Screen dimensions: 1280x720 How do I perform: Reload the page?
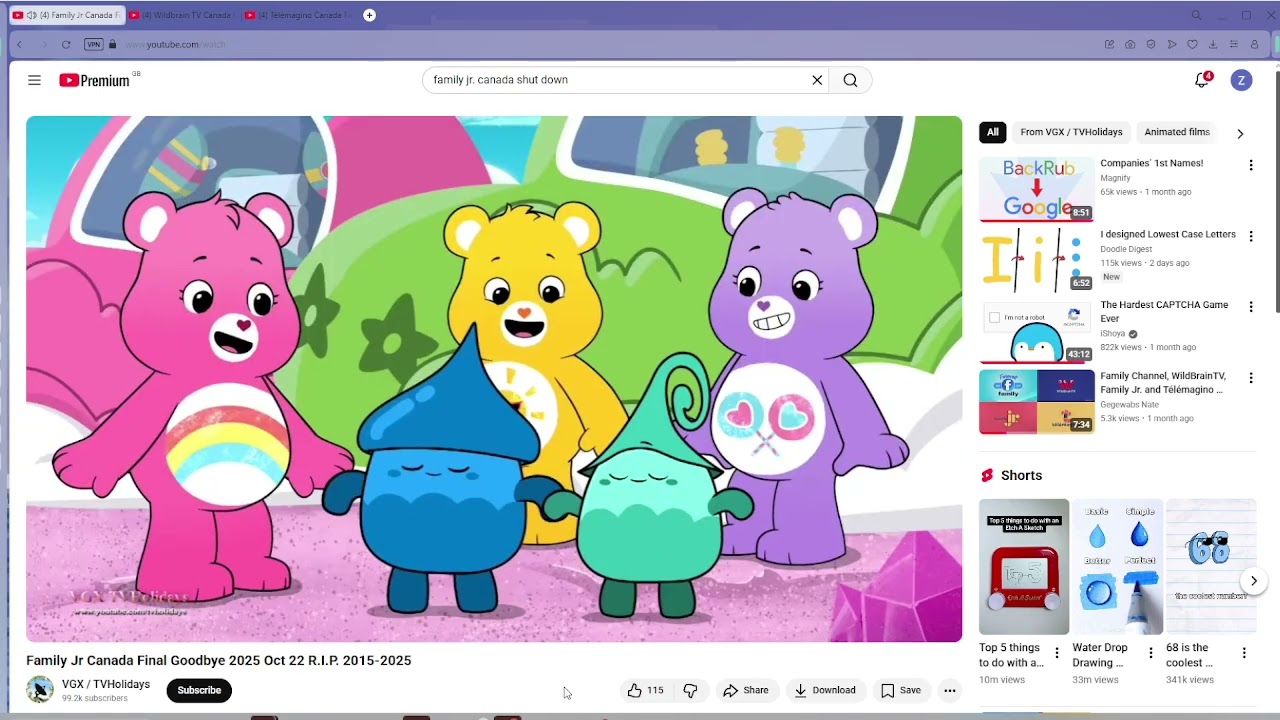[66, 44]
